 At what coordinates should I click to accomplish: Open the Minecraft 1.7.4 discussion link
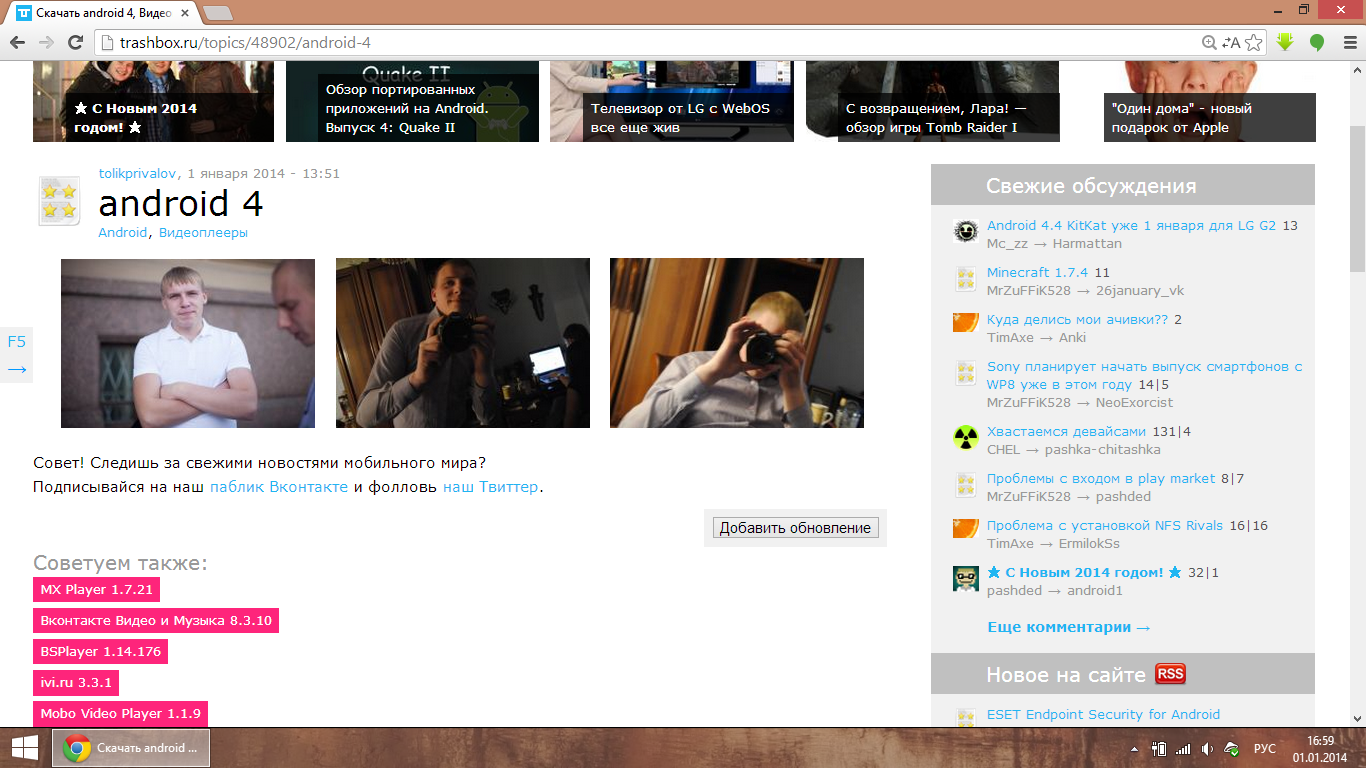pyautogui.click(x=1037, y=272)
